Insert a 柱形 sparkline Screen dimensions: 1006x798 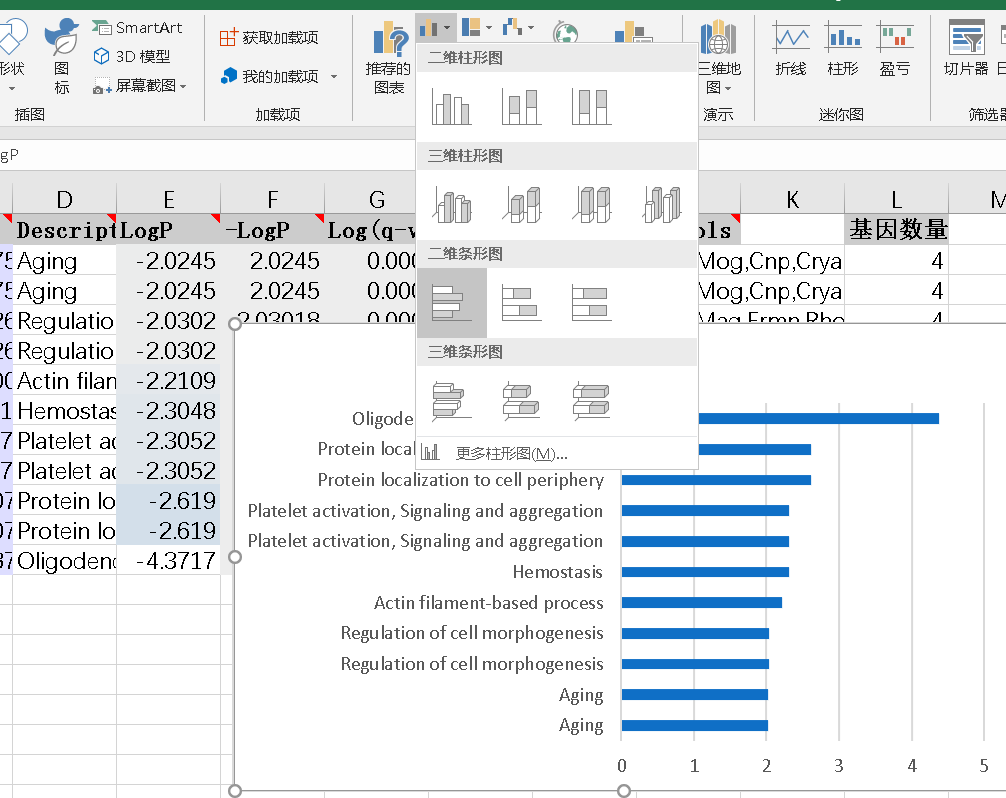[x=842, y=50]
